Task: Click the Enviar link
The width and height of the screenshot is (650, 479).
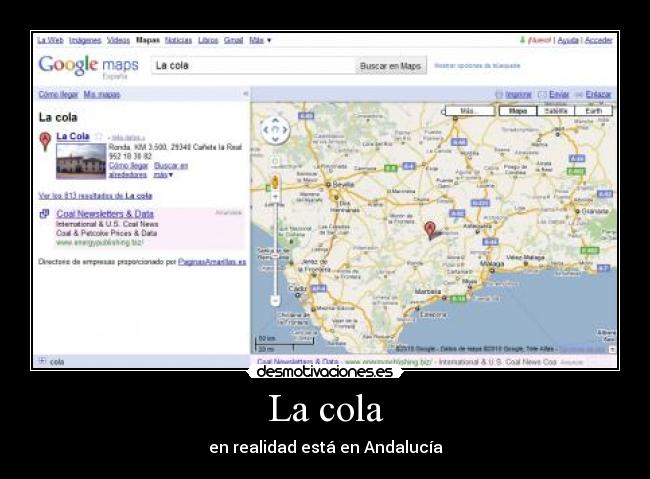Action: click(x=559, y=95)
